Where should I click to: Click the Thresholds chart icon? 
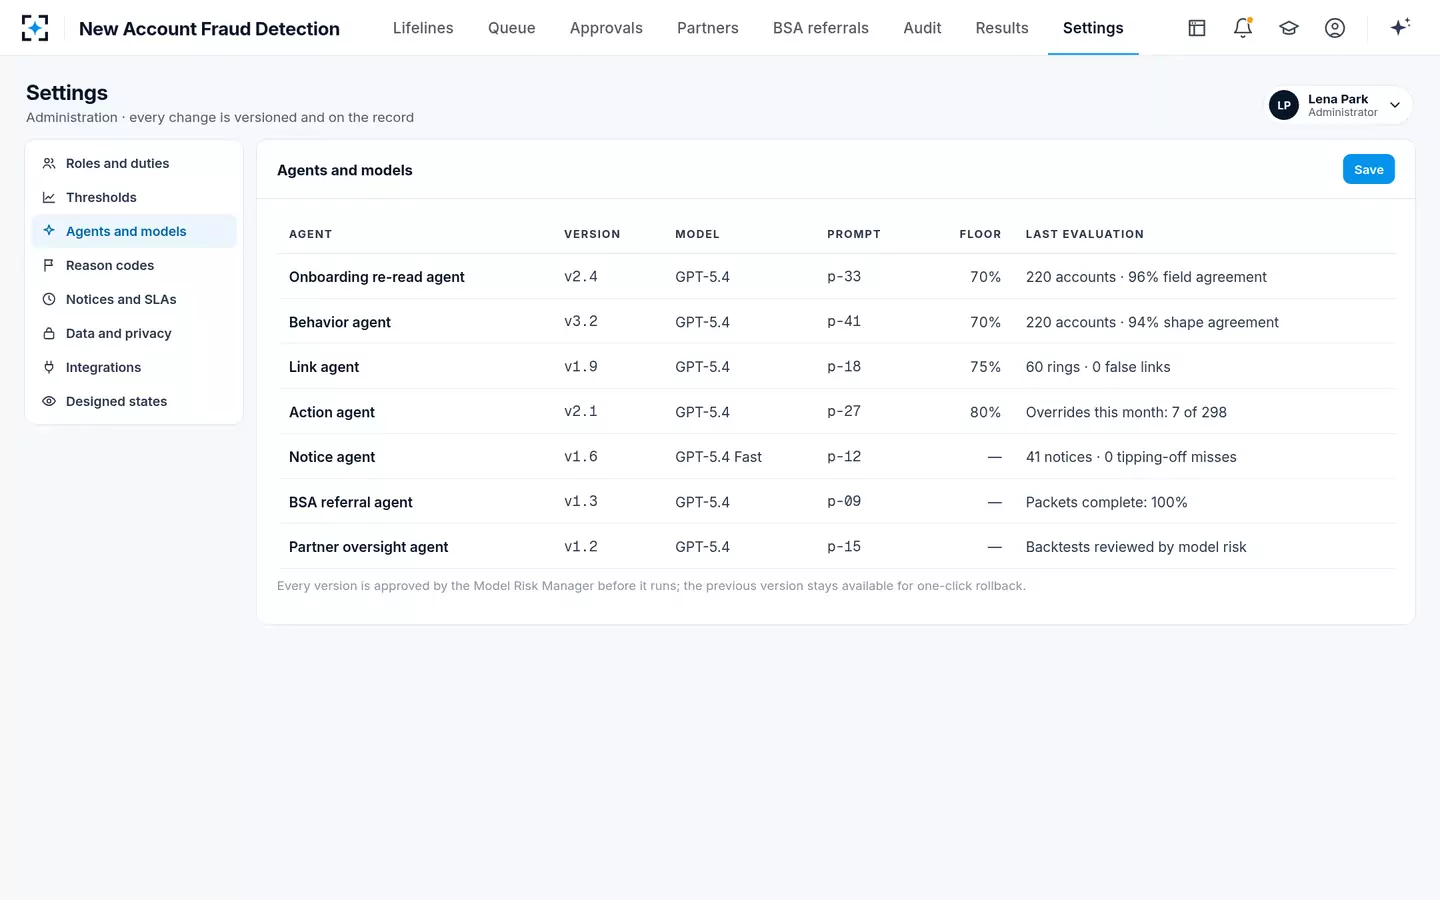(49, 197)
